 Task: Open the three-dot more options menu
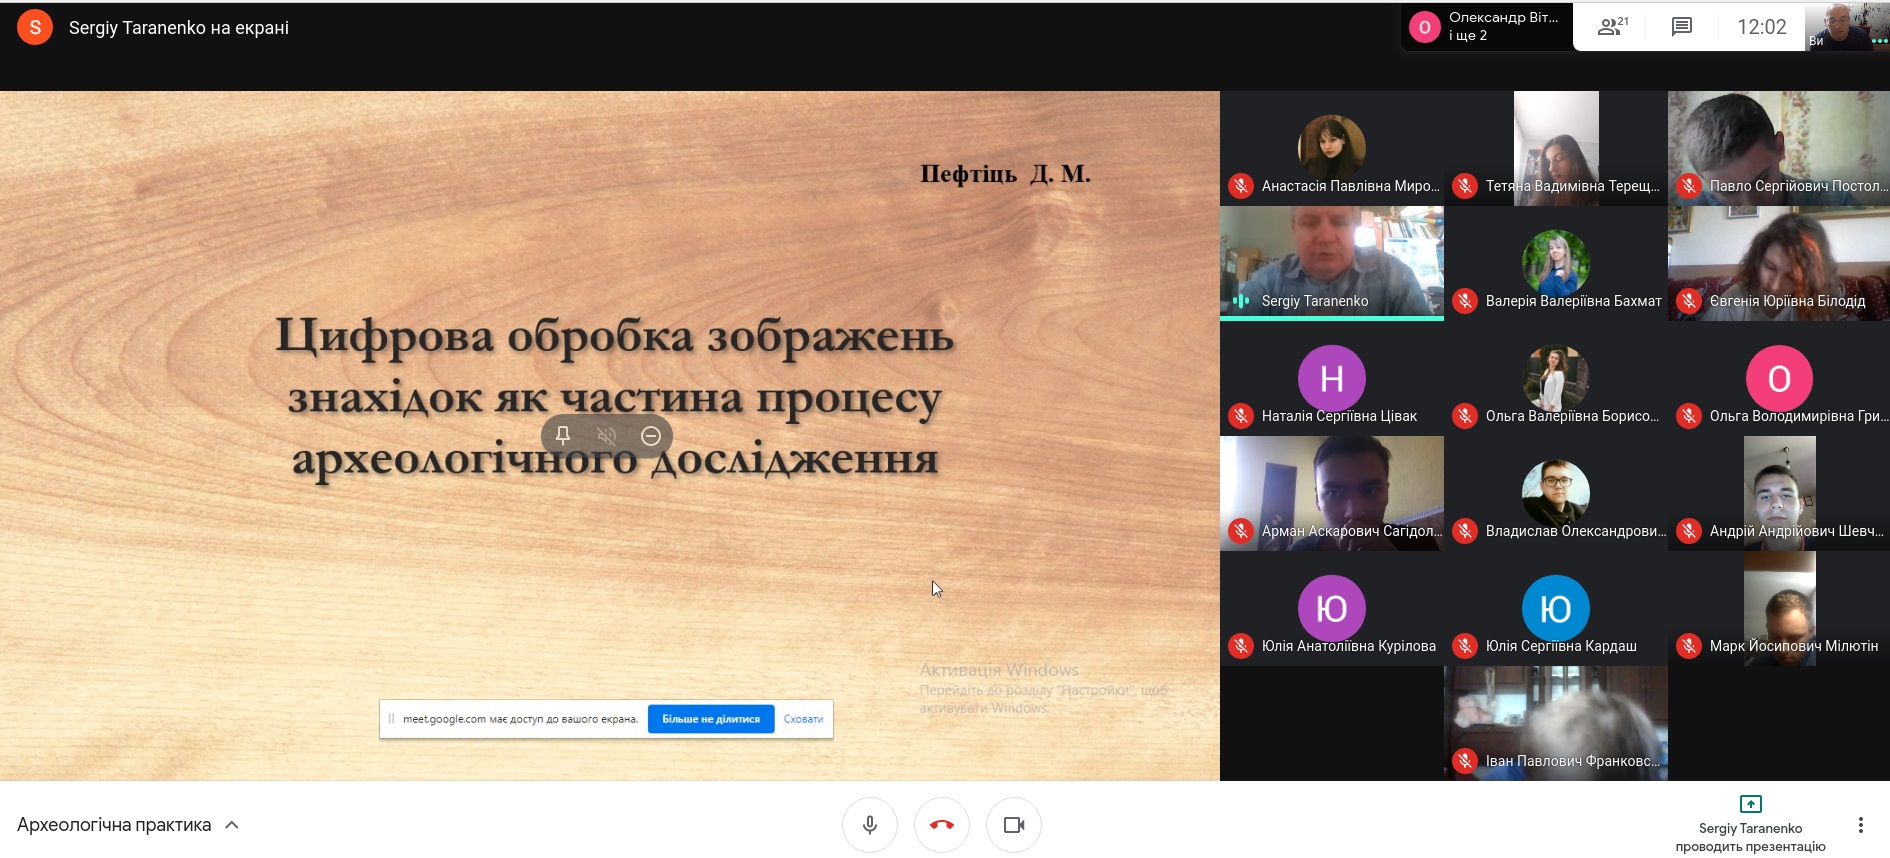(x=1860, y=825)
